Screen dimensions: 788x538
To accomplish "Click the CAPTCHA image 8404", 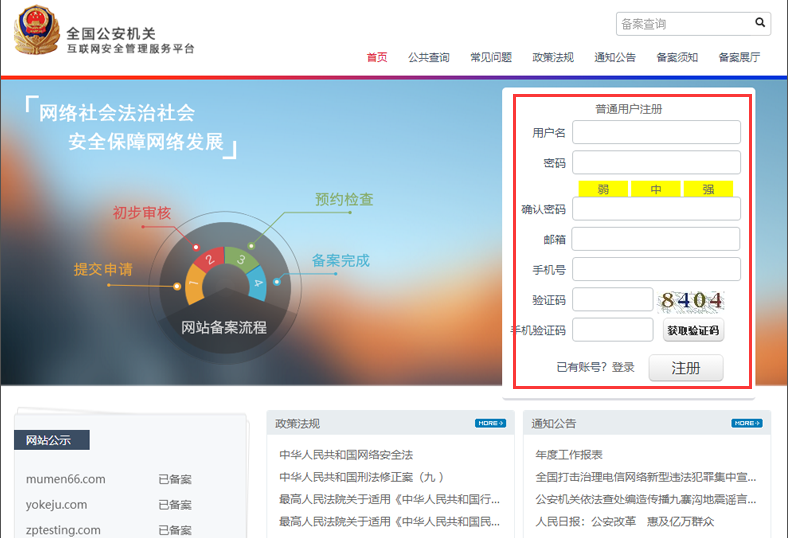I will (691, 300).
